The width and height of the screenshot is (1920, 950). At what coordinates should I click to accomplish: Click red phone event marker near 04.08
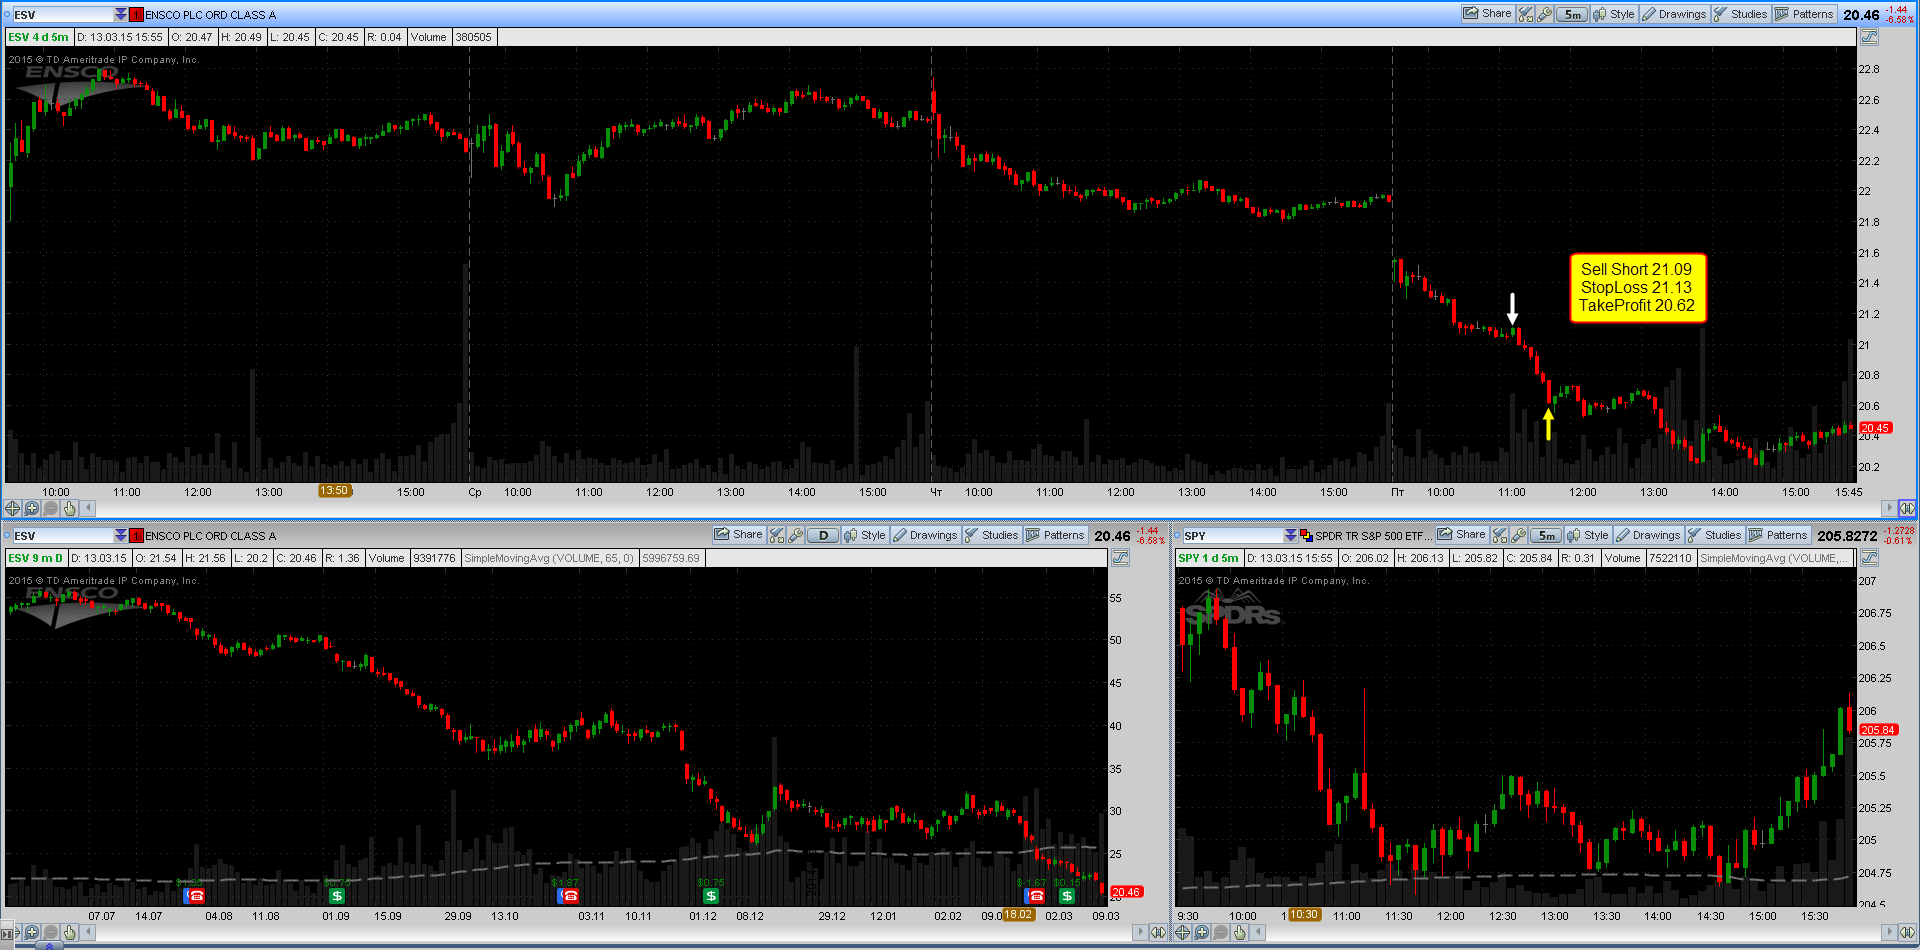click(x=196, y=896)
